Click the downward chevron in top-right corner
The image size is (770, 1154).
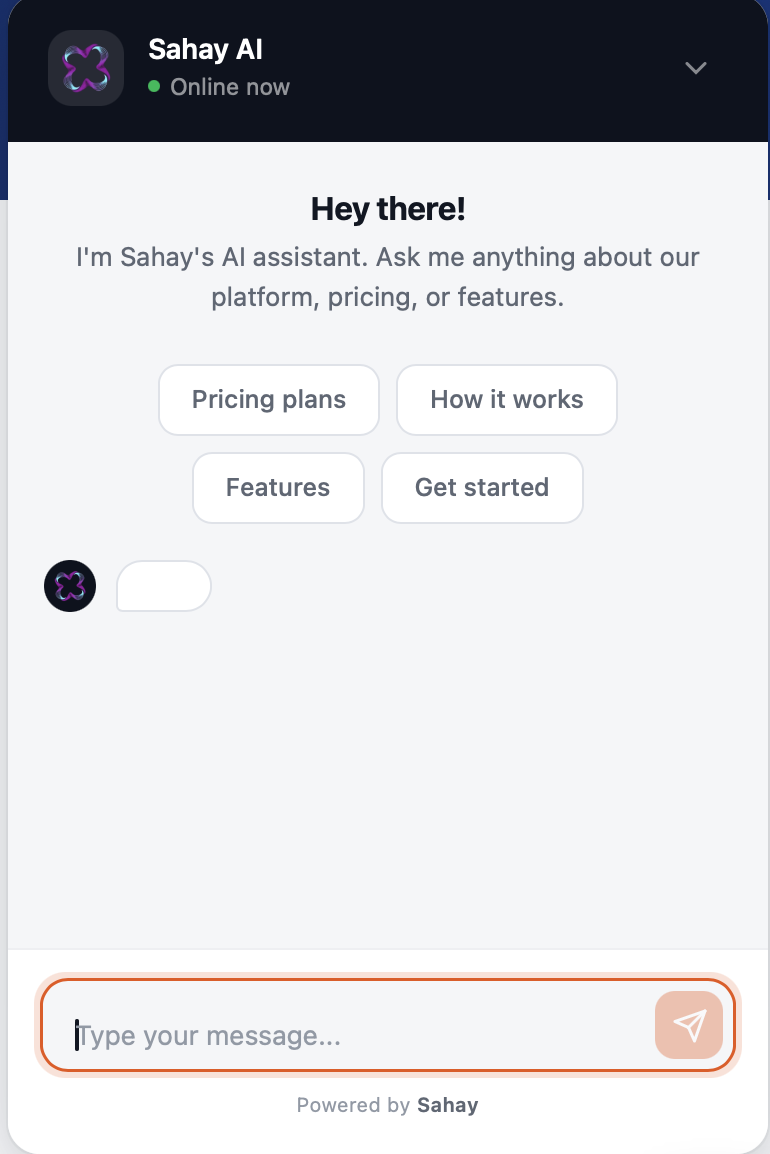695,68
